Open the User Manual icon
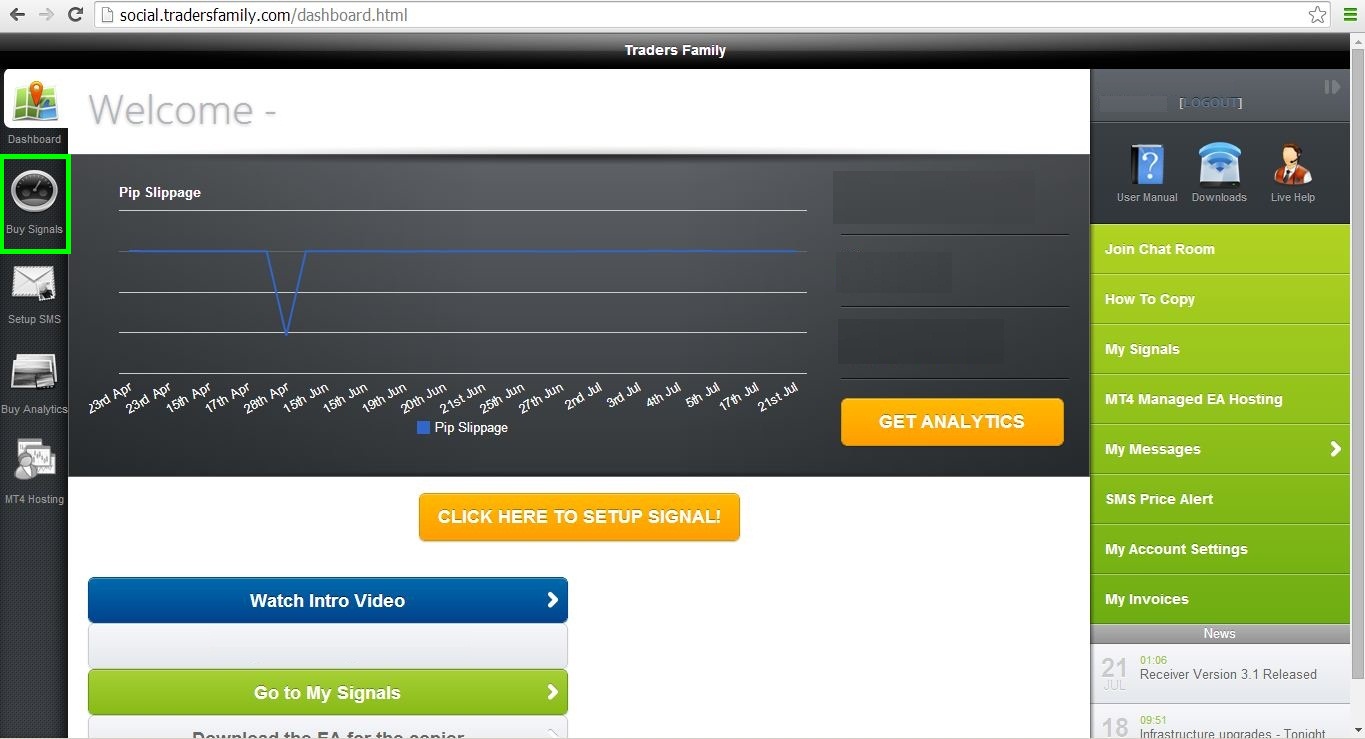Viewport: 1365px width, 739px height. coord(1147,164)
